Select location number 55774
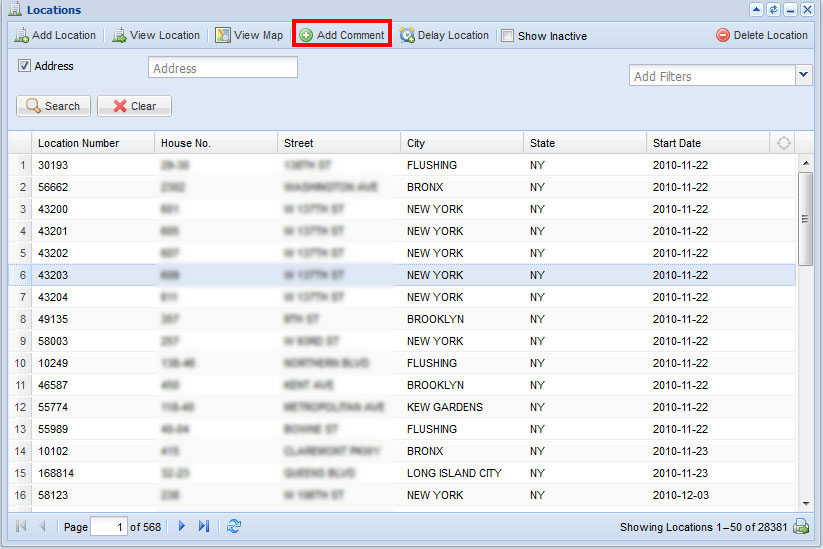Image resolution: width=823 pixels, height=549 pixels. click(x=53, y=407)
